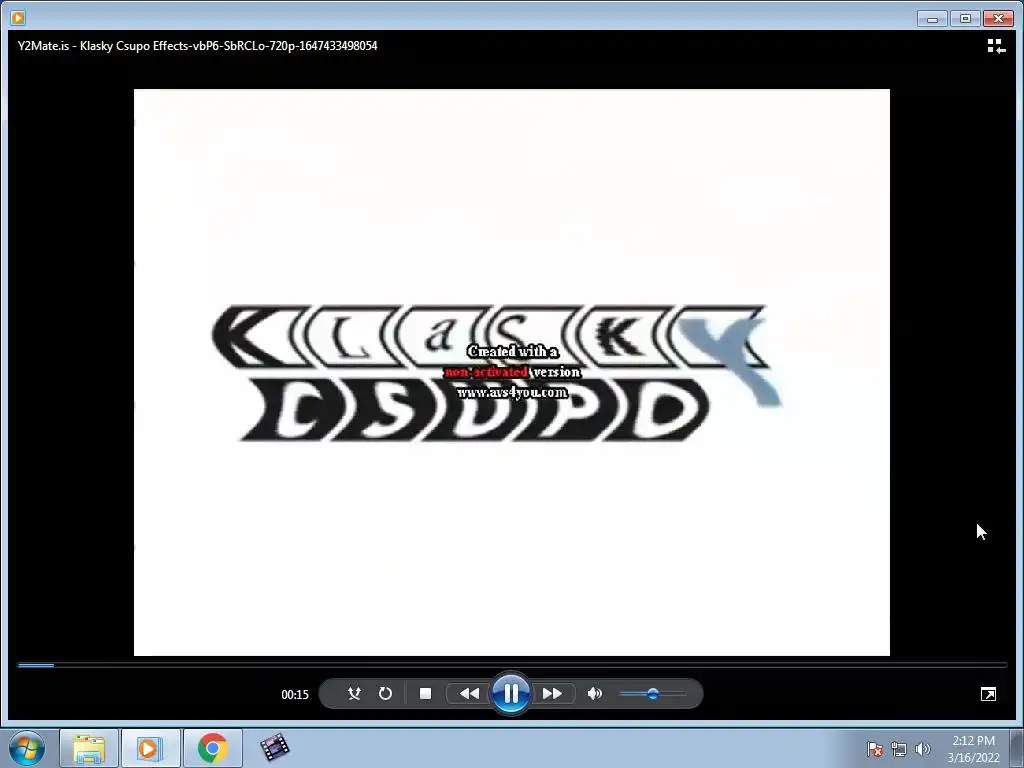Viewport: 1024px width, 768px height.
Task: Close the media player window
Action: tap(999, 18)
